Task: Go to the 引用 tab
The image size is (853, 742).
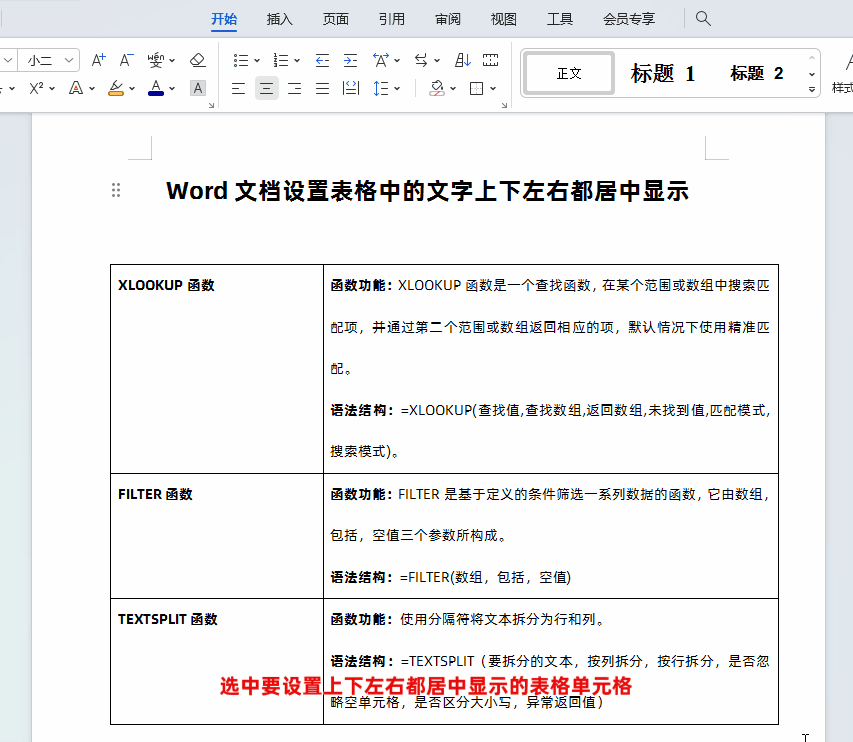Action: pos(392,19)
